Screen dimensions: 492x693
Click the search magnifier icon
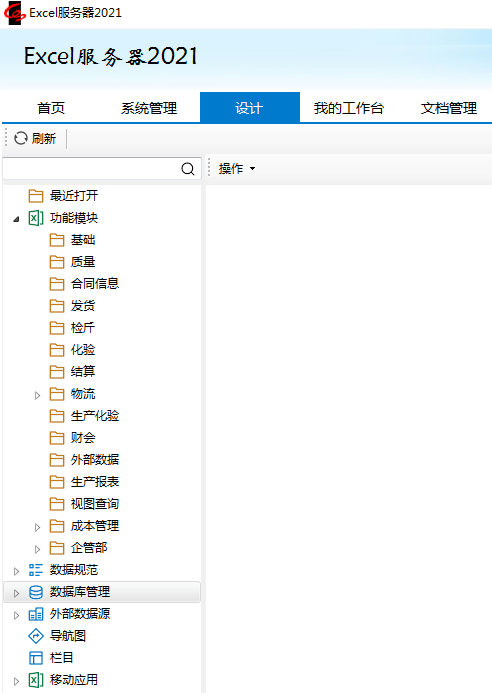point(188,169)
